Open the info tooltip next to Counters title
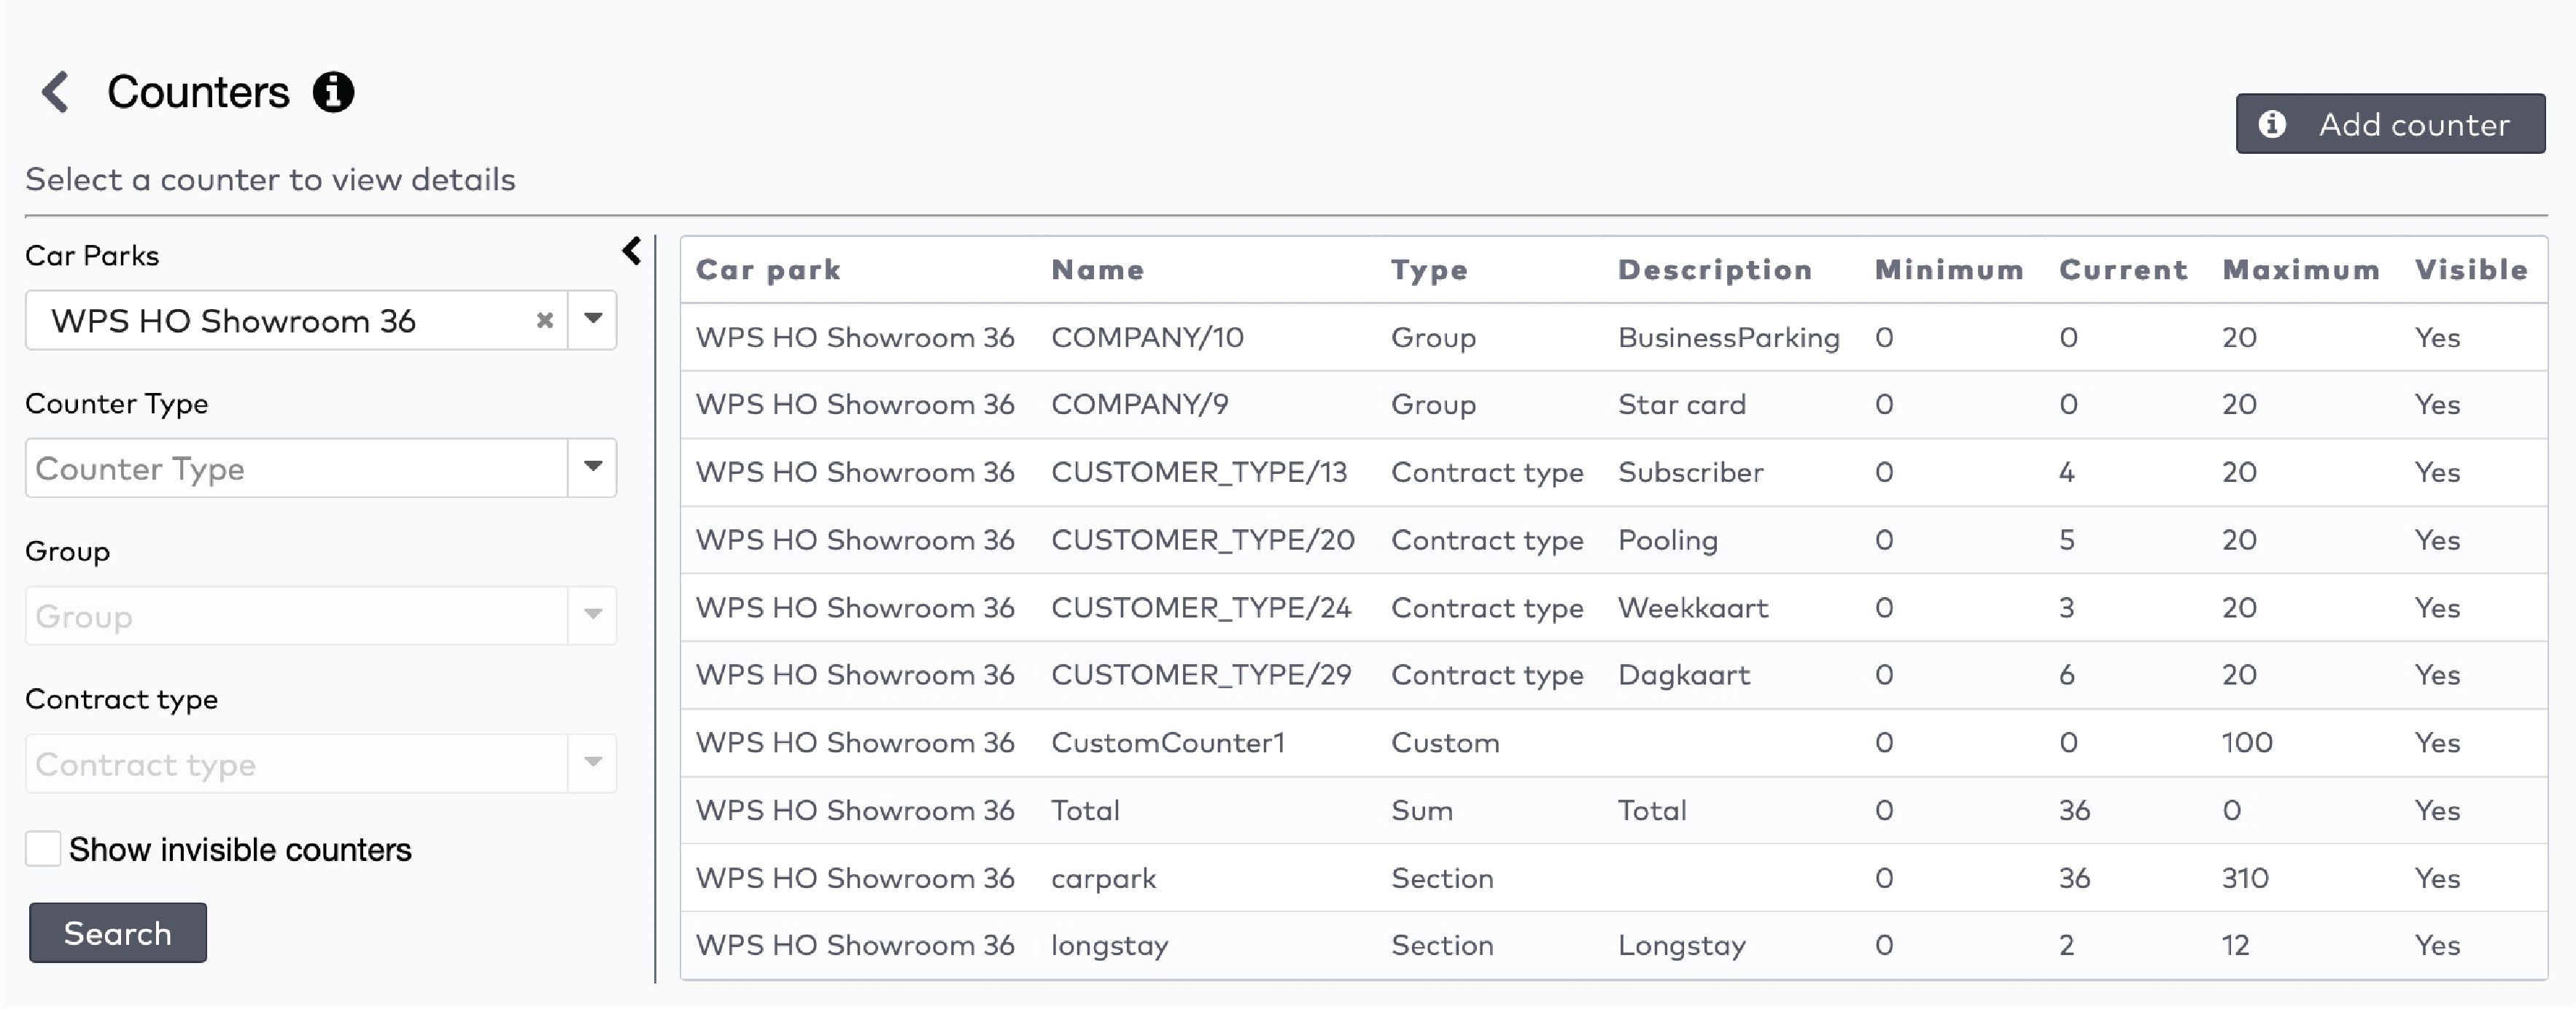 pos(332,92)
